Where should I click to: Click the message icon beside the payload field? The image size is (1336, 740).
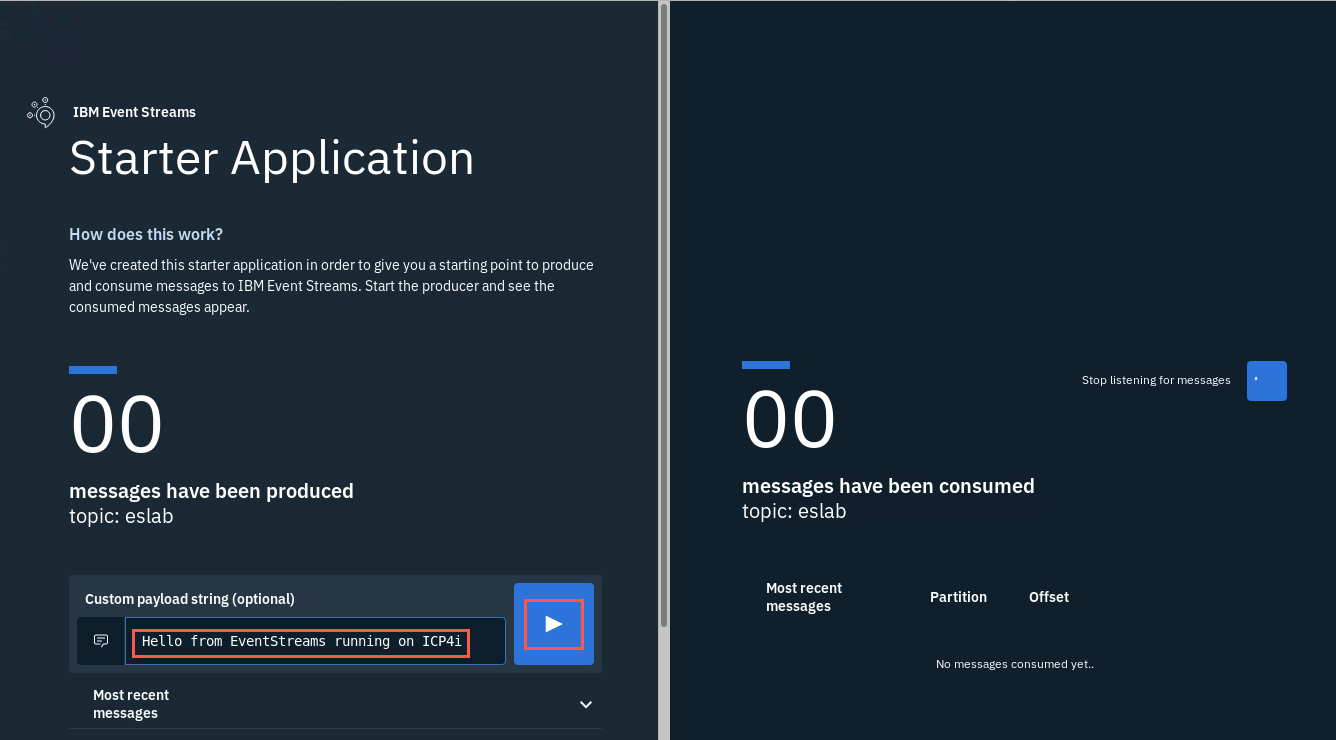(x=101, y=641)
